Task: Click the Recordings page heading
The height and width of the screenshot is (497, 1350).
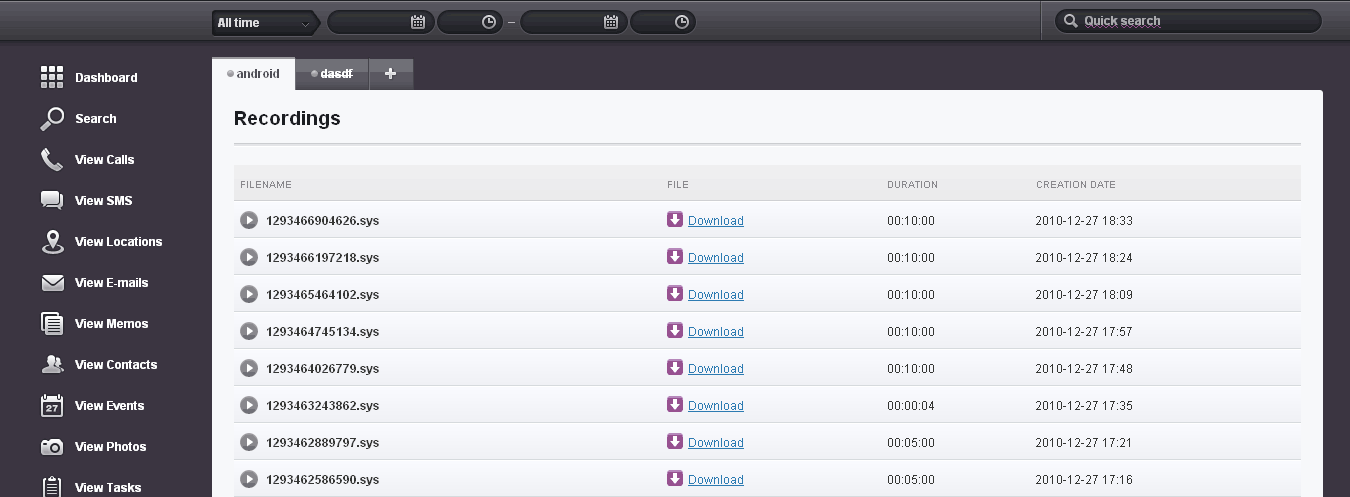Action: (287, 118)
